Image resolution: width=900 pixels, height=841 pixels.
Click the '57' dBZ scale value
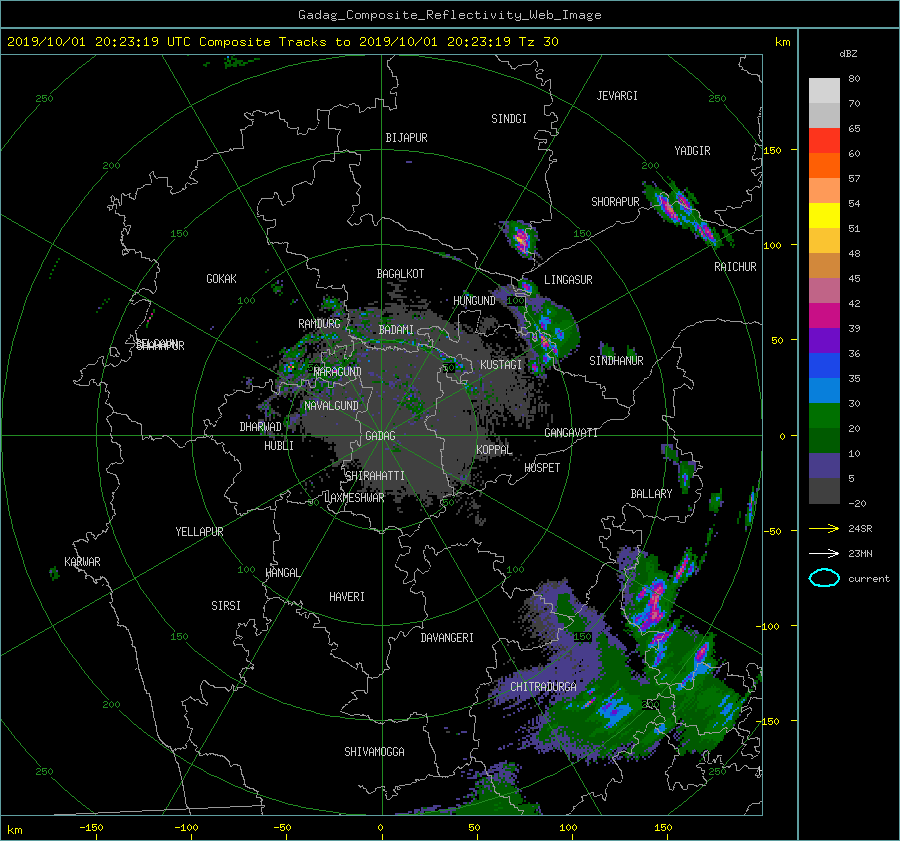point(854,179)
